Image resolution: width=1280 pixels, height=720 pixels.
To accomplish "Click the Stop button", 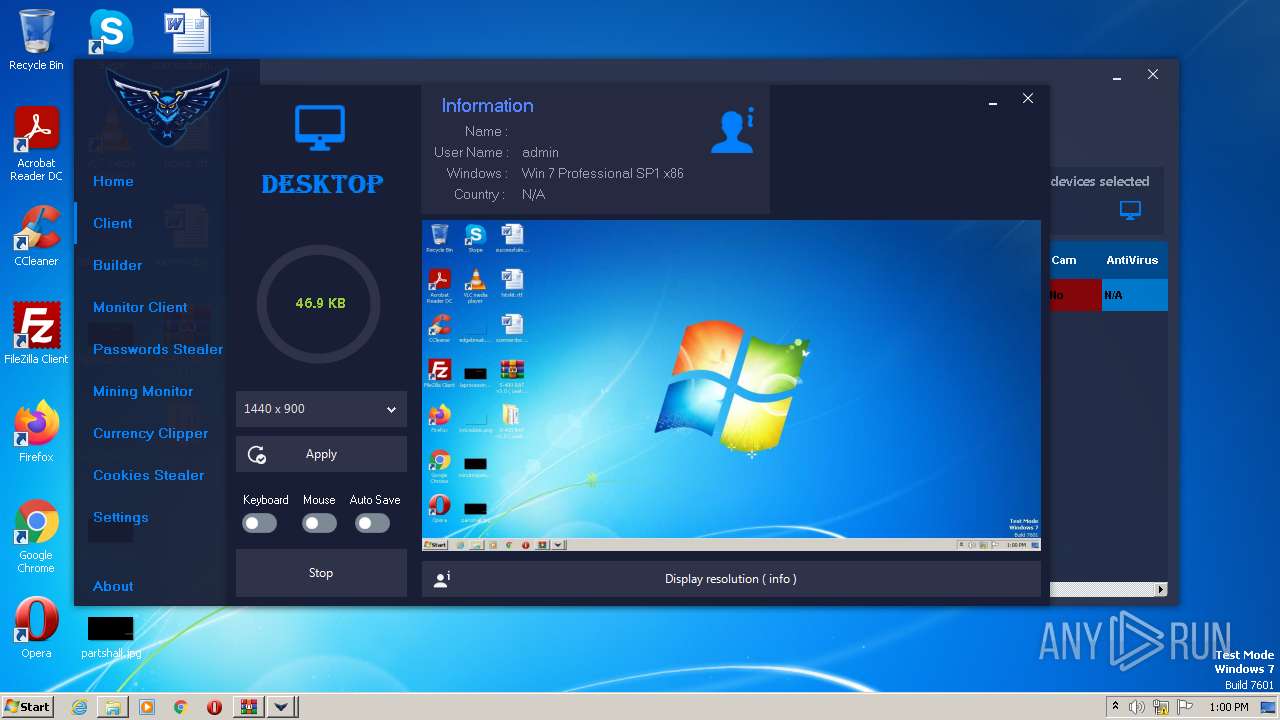I will point(321,573).
